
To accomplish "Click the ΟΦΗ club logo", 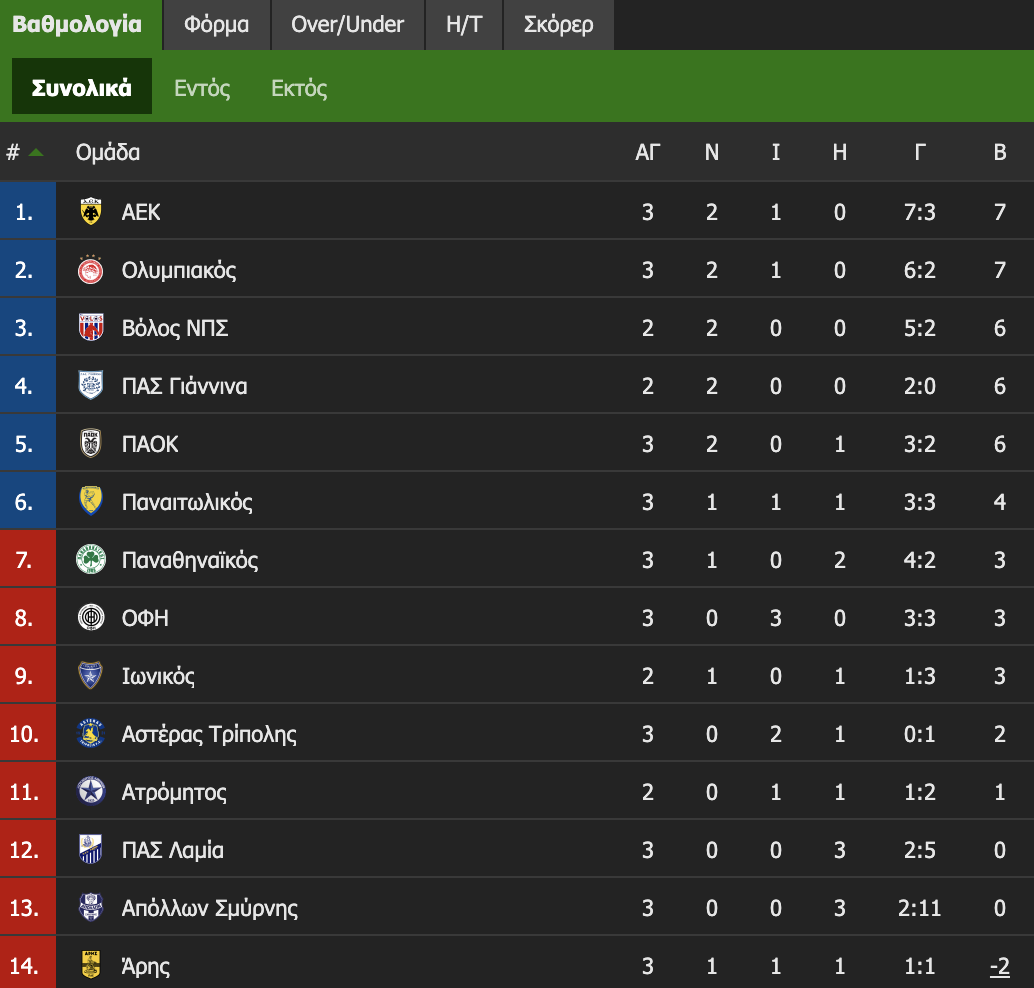I will tap(91, 618).
